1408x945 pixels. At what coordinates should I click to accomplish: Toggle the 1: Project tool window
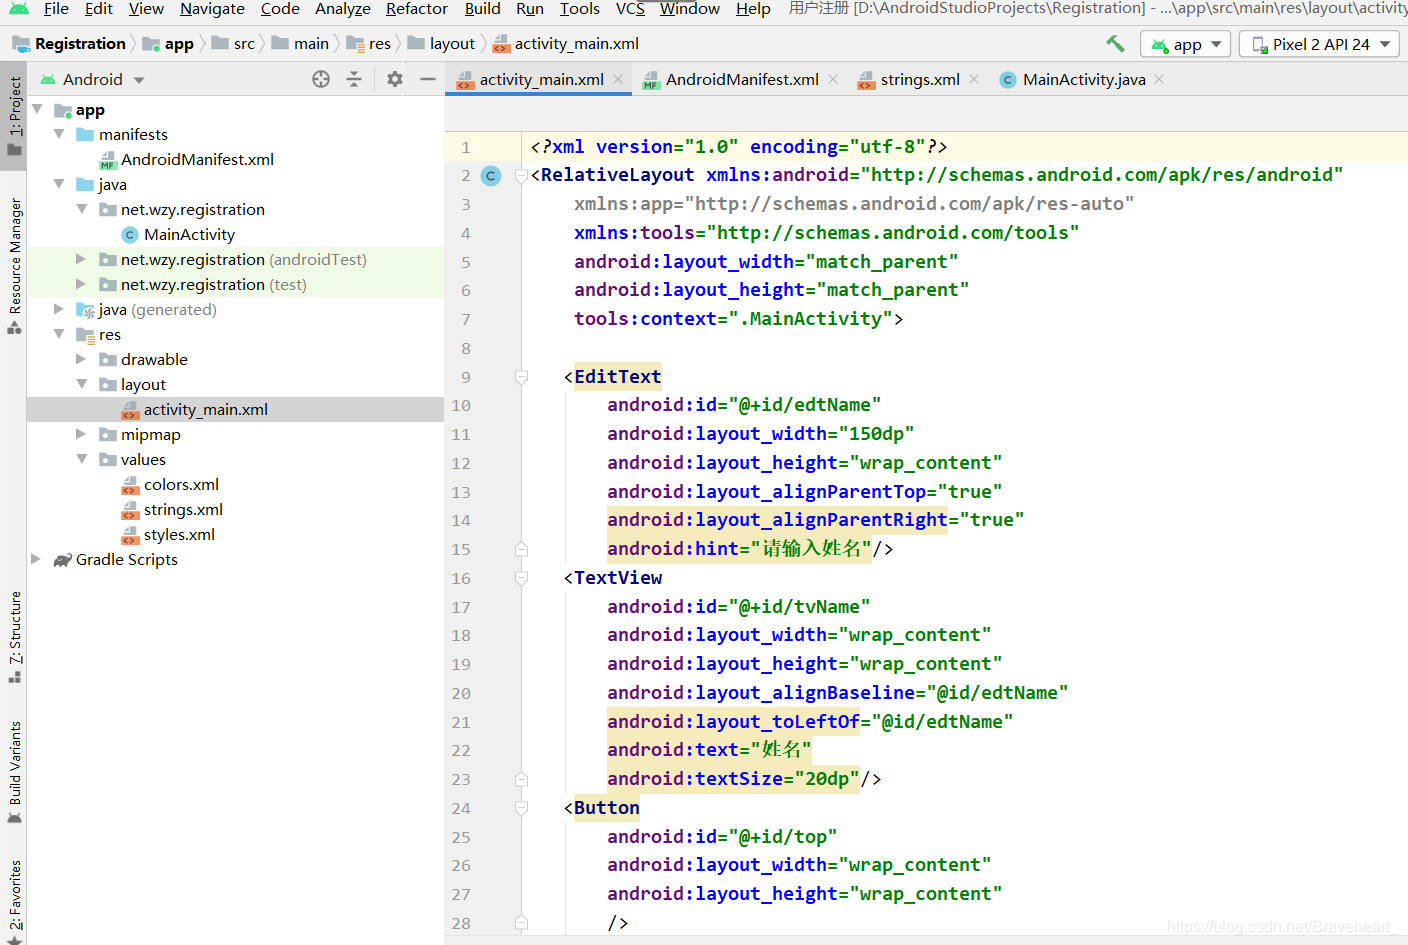14,116
